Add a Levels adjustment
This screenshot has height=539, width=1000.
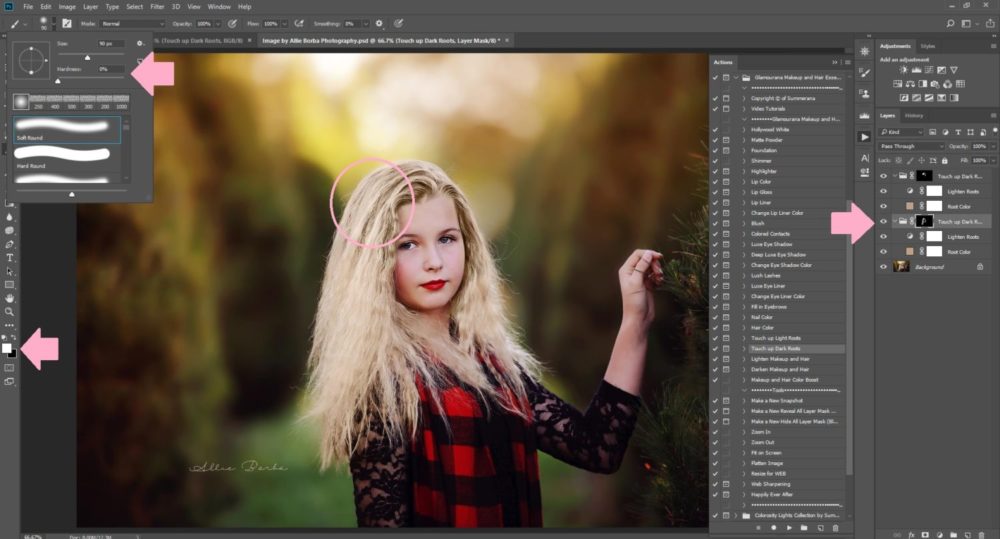[916, 70]
